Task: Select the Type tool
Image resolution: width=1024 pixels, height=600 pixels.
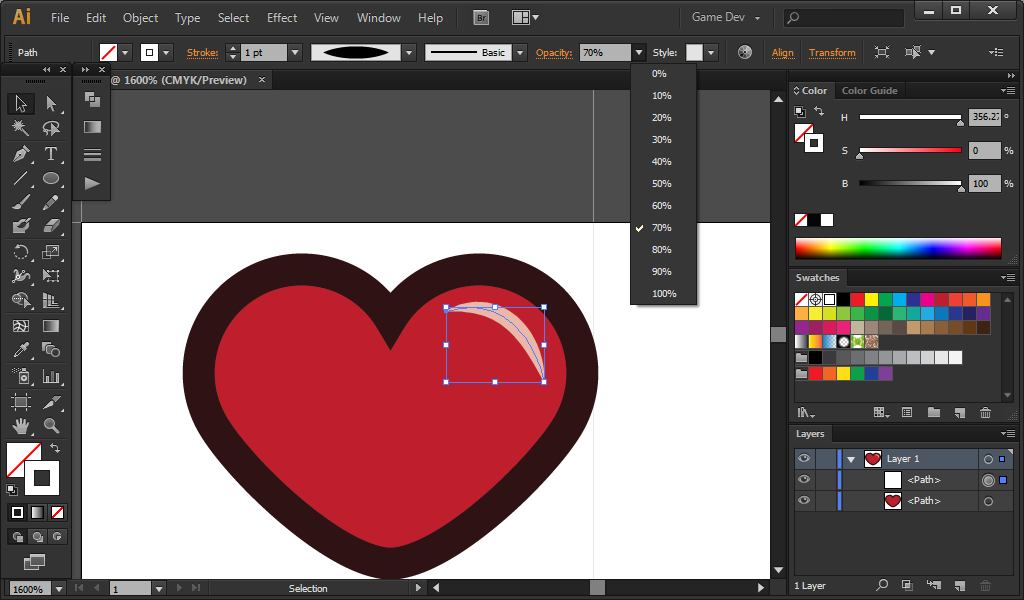Action: [x=51, y=154]
